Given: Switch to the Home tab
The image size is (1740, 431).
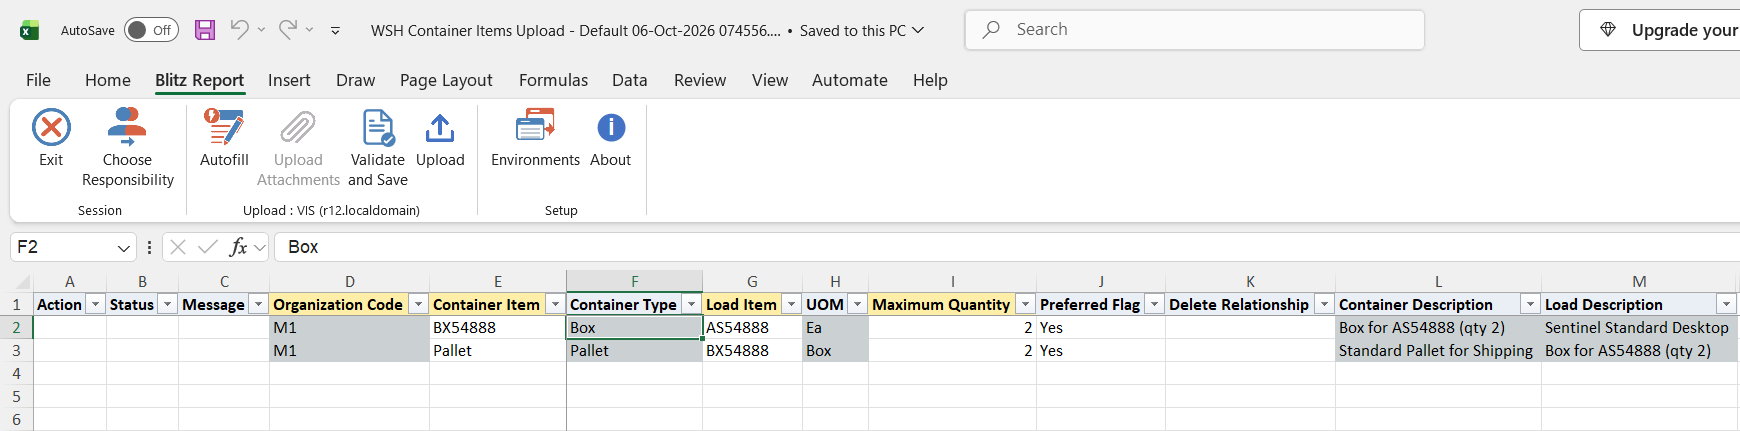Looking at the screenshot, I should (108, 80).
